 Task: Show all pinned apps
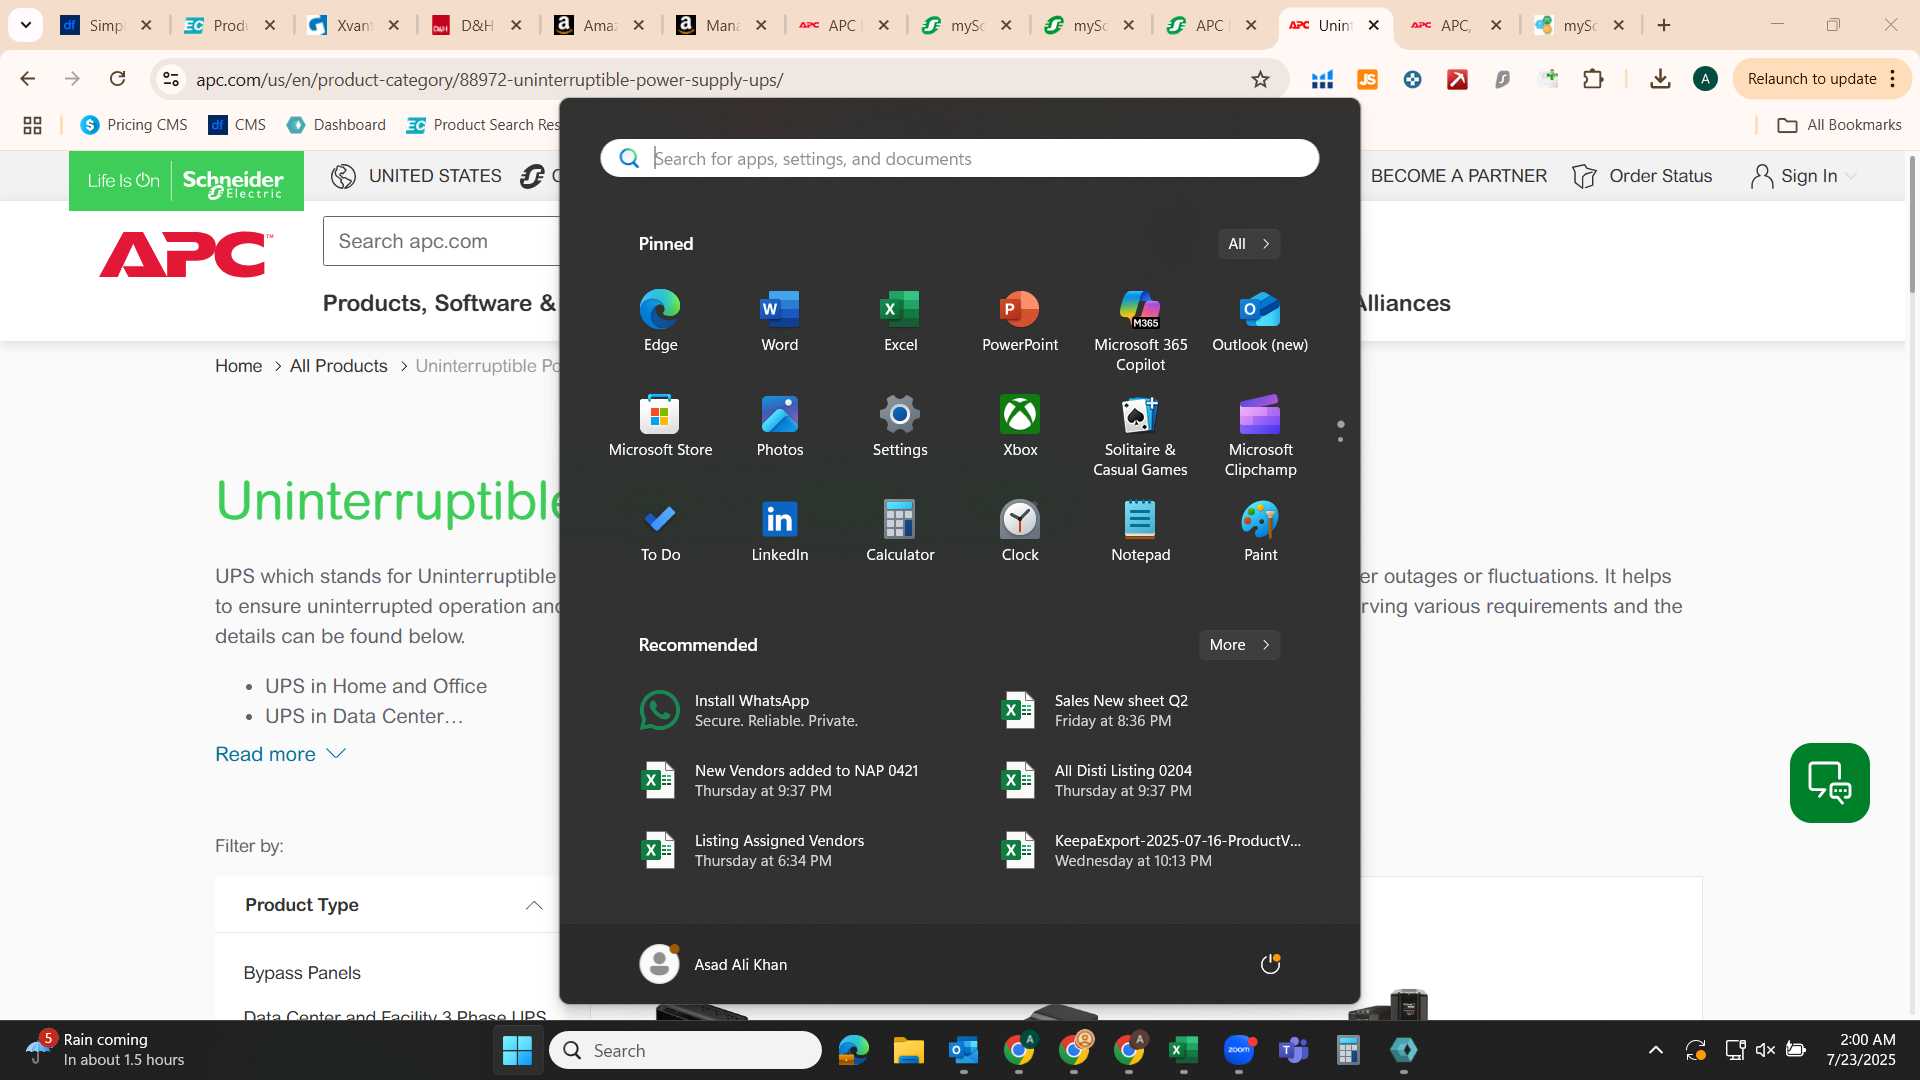click(1248, 244)
